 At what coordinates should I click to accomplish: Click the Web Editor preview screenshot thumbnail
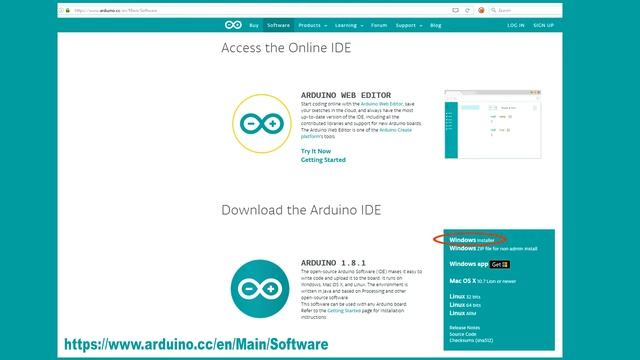point(493,124)
